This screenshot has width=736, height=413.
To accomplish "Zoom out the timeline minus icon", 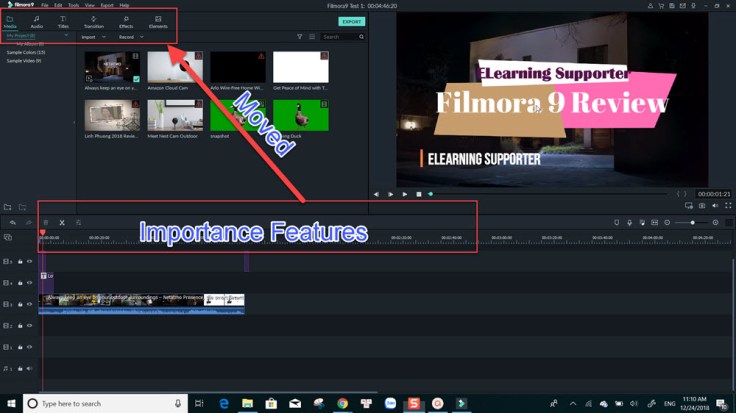I will coord(667,222).
